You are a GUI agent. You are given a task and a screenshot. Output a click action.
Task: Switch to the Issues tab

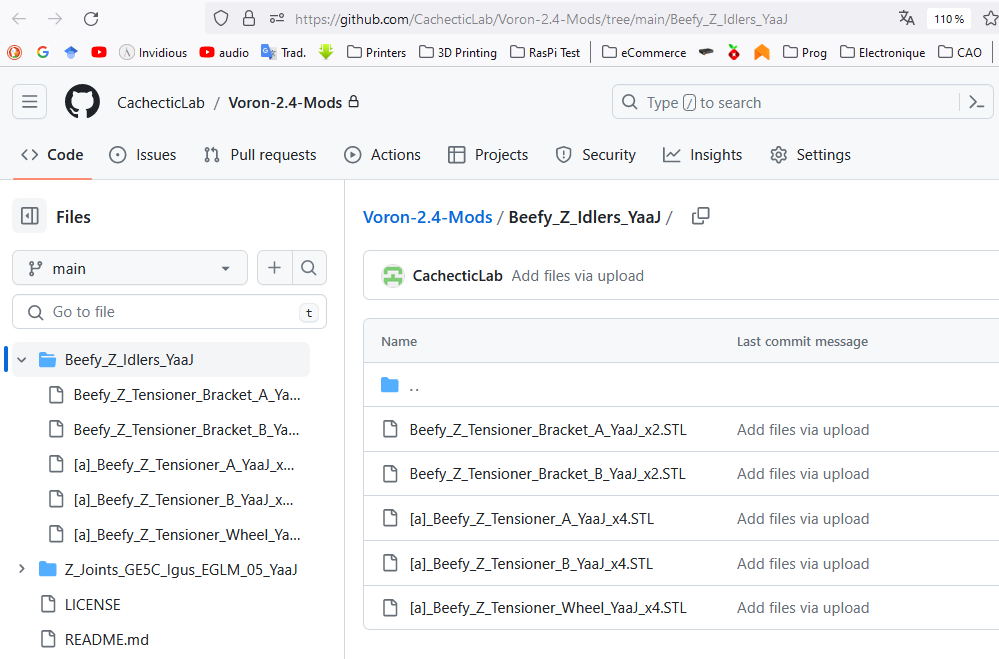[x=143, y=155]
